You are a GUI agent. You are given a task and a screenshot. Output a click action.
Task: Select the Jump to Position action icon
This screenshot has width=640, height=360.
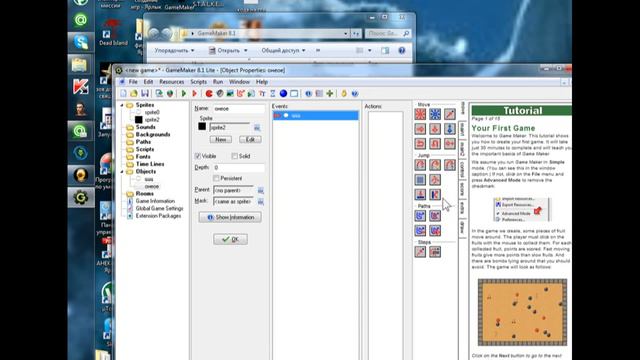pyautogui.click(x=420, y=165)
